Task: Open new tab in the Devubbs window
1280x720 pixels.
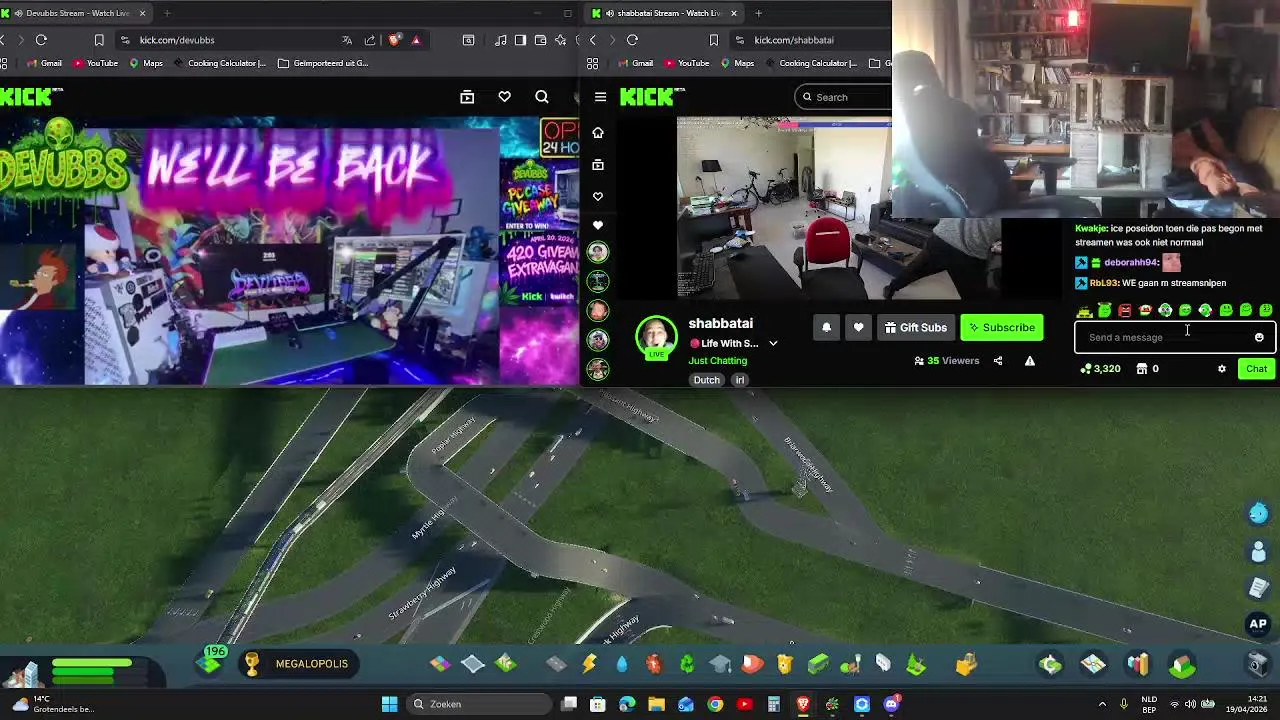Action: pos(167,13)
